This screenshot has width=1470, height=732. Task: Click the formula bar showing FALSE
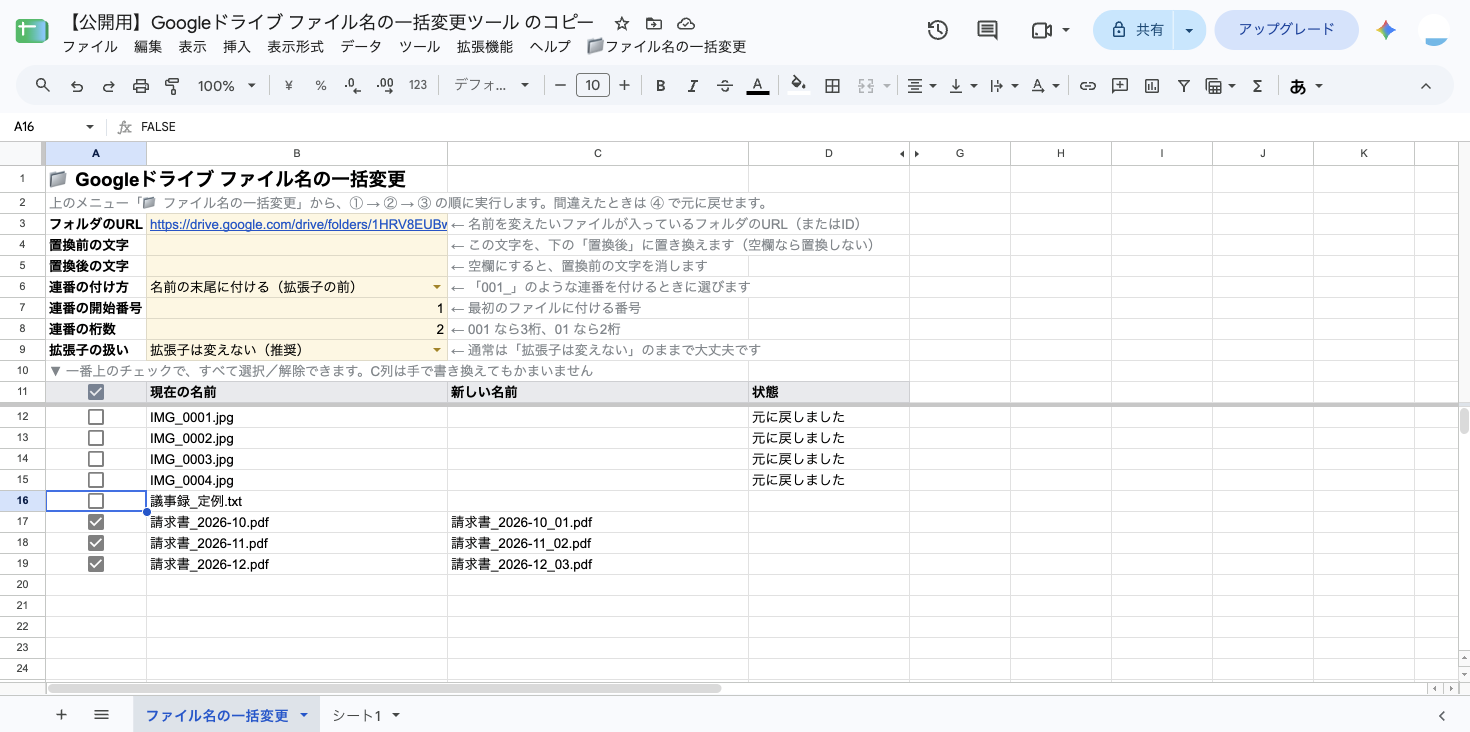800,127
